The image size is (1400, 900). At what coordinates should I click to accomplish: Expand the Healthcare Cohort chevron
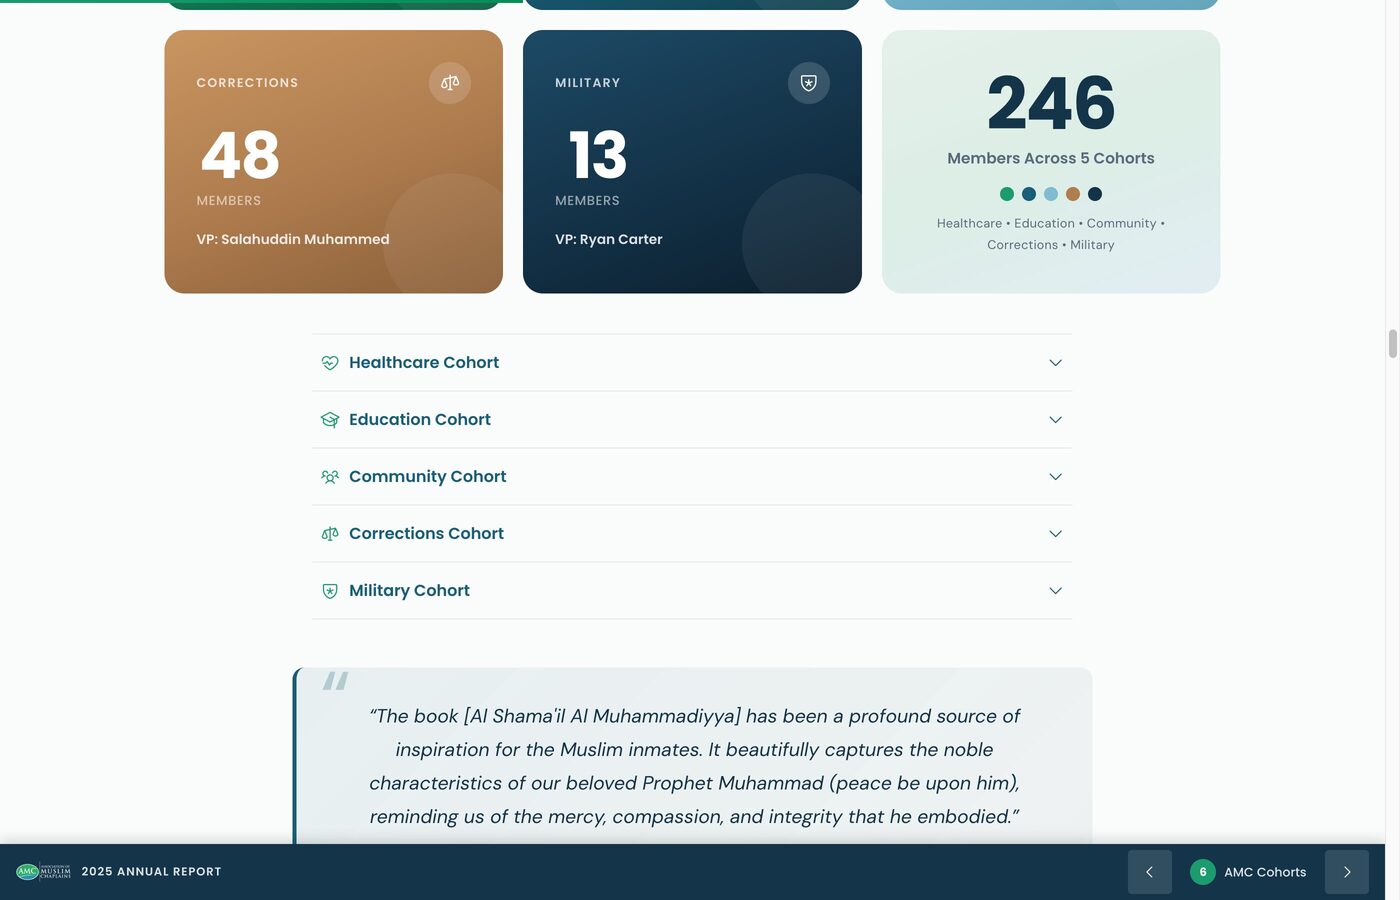point(1055,363)
